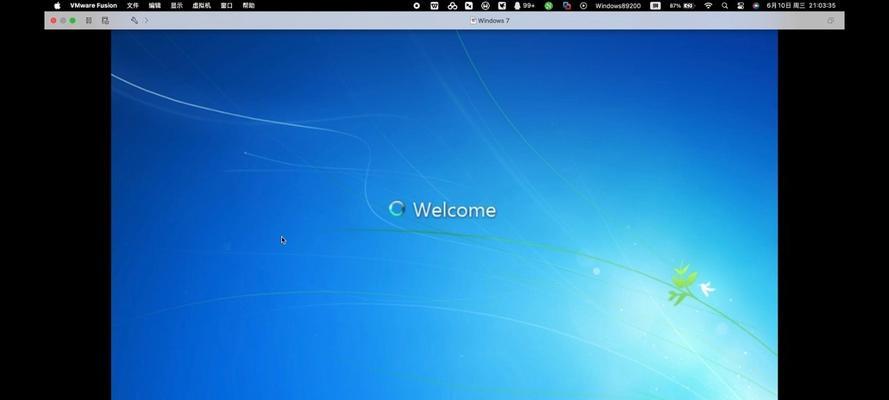The image size is (889, 400).
Task: Click the smiley face menu bar icon
Action: tap(486, 6)
